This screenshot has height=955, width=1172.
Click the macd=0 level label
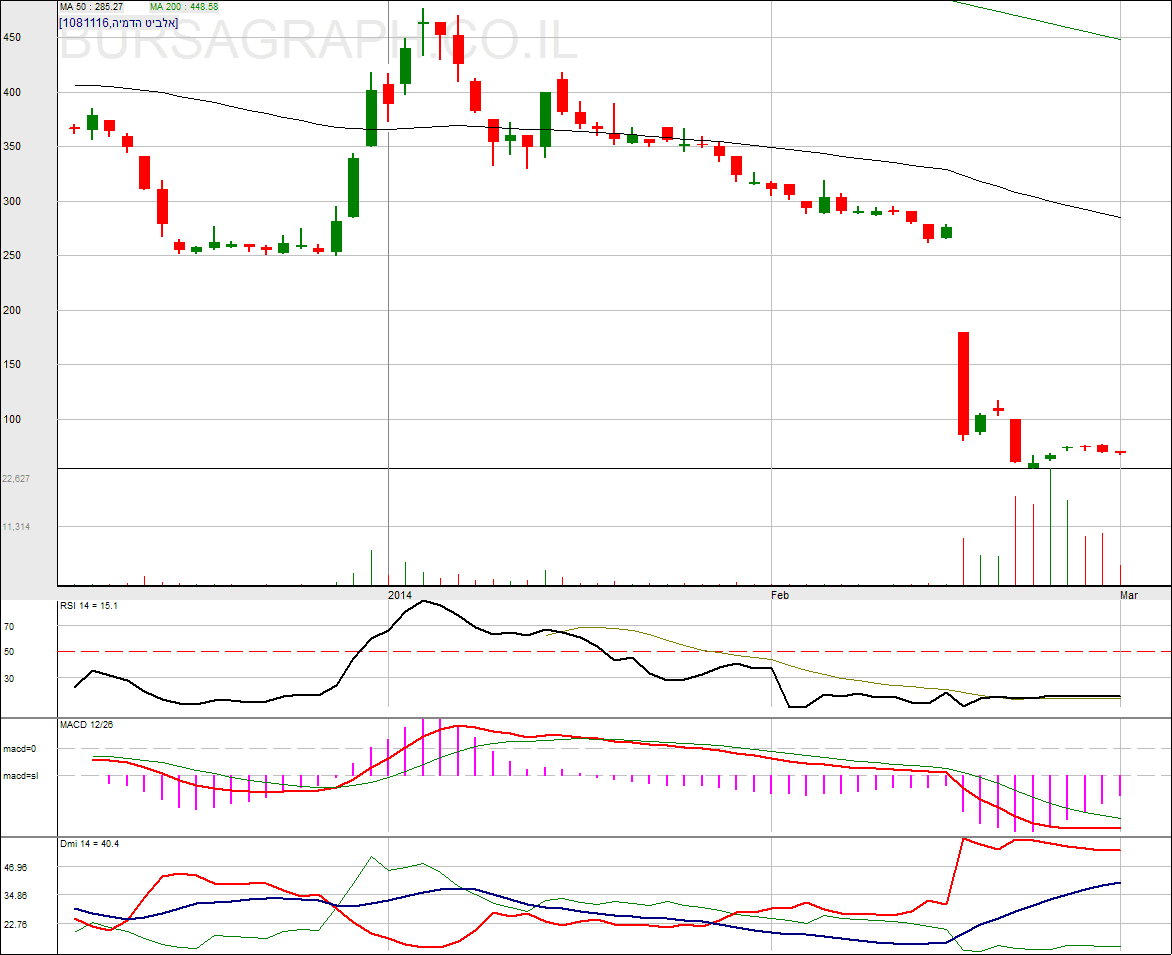(19, 749)
